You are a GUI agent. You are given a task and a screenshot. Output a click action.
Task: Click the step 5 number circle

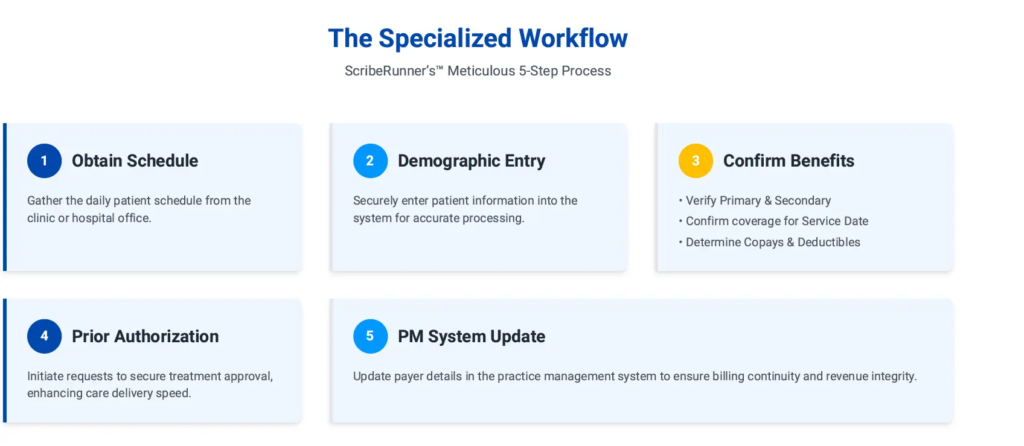click(x=370, y=336)
